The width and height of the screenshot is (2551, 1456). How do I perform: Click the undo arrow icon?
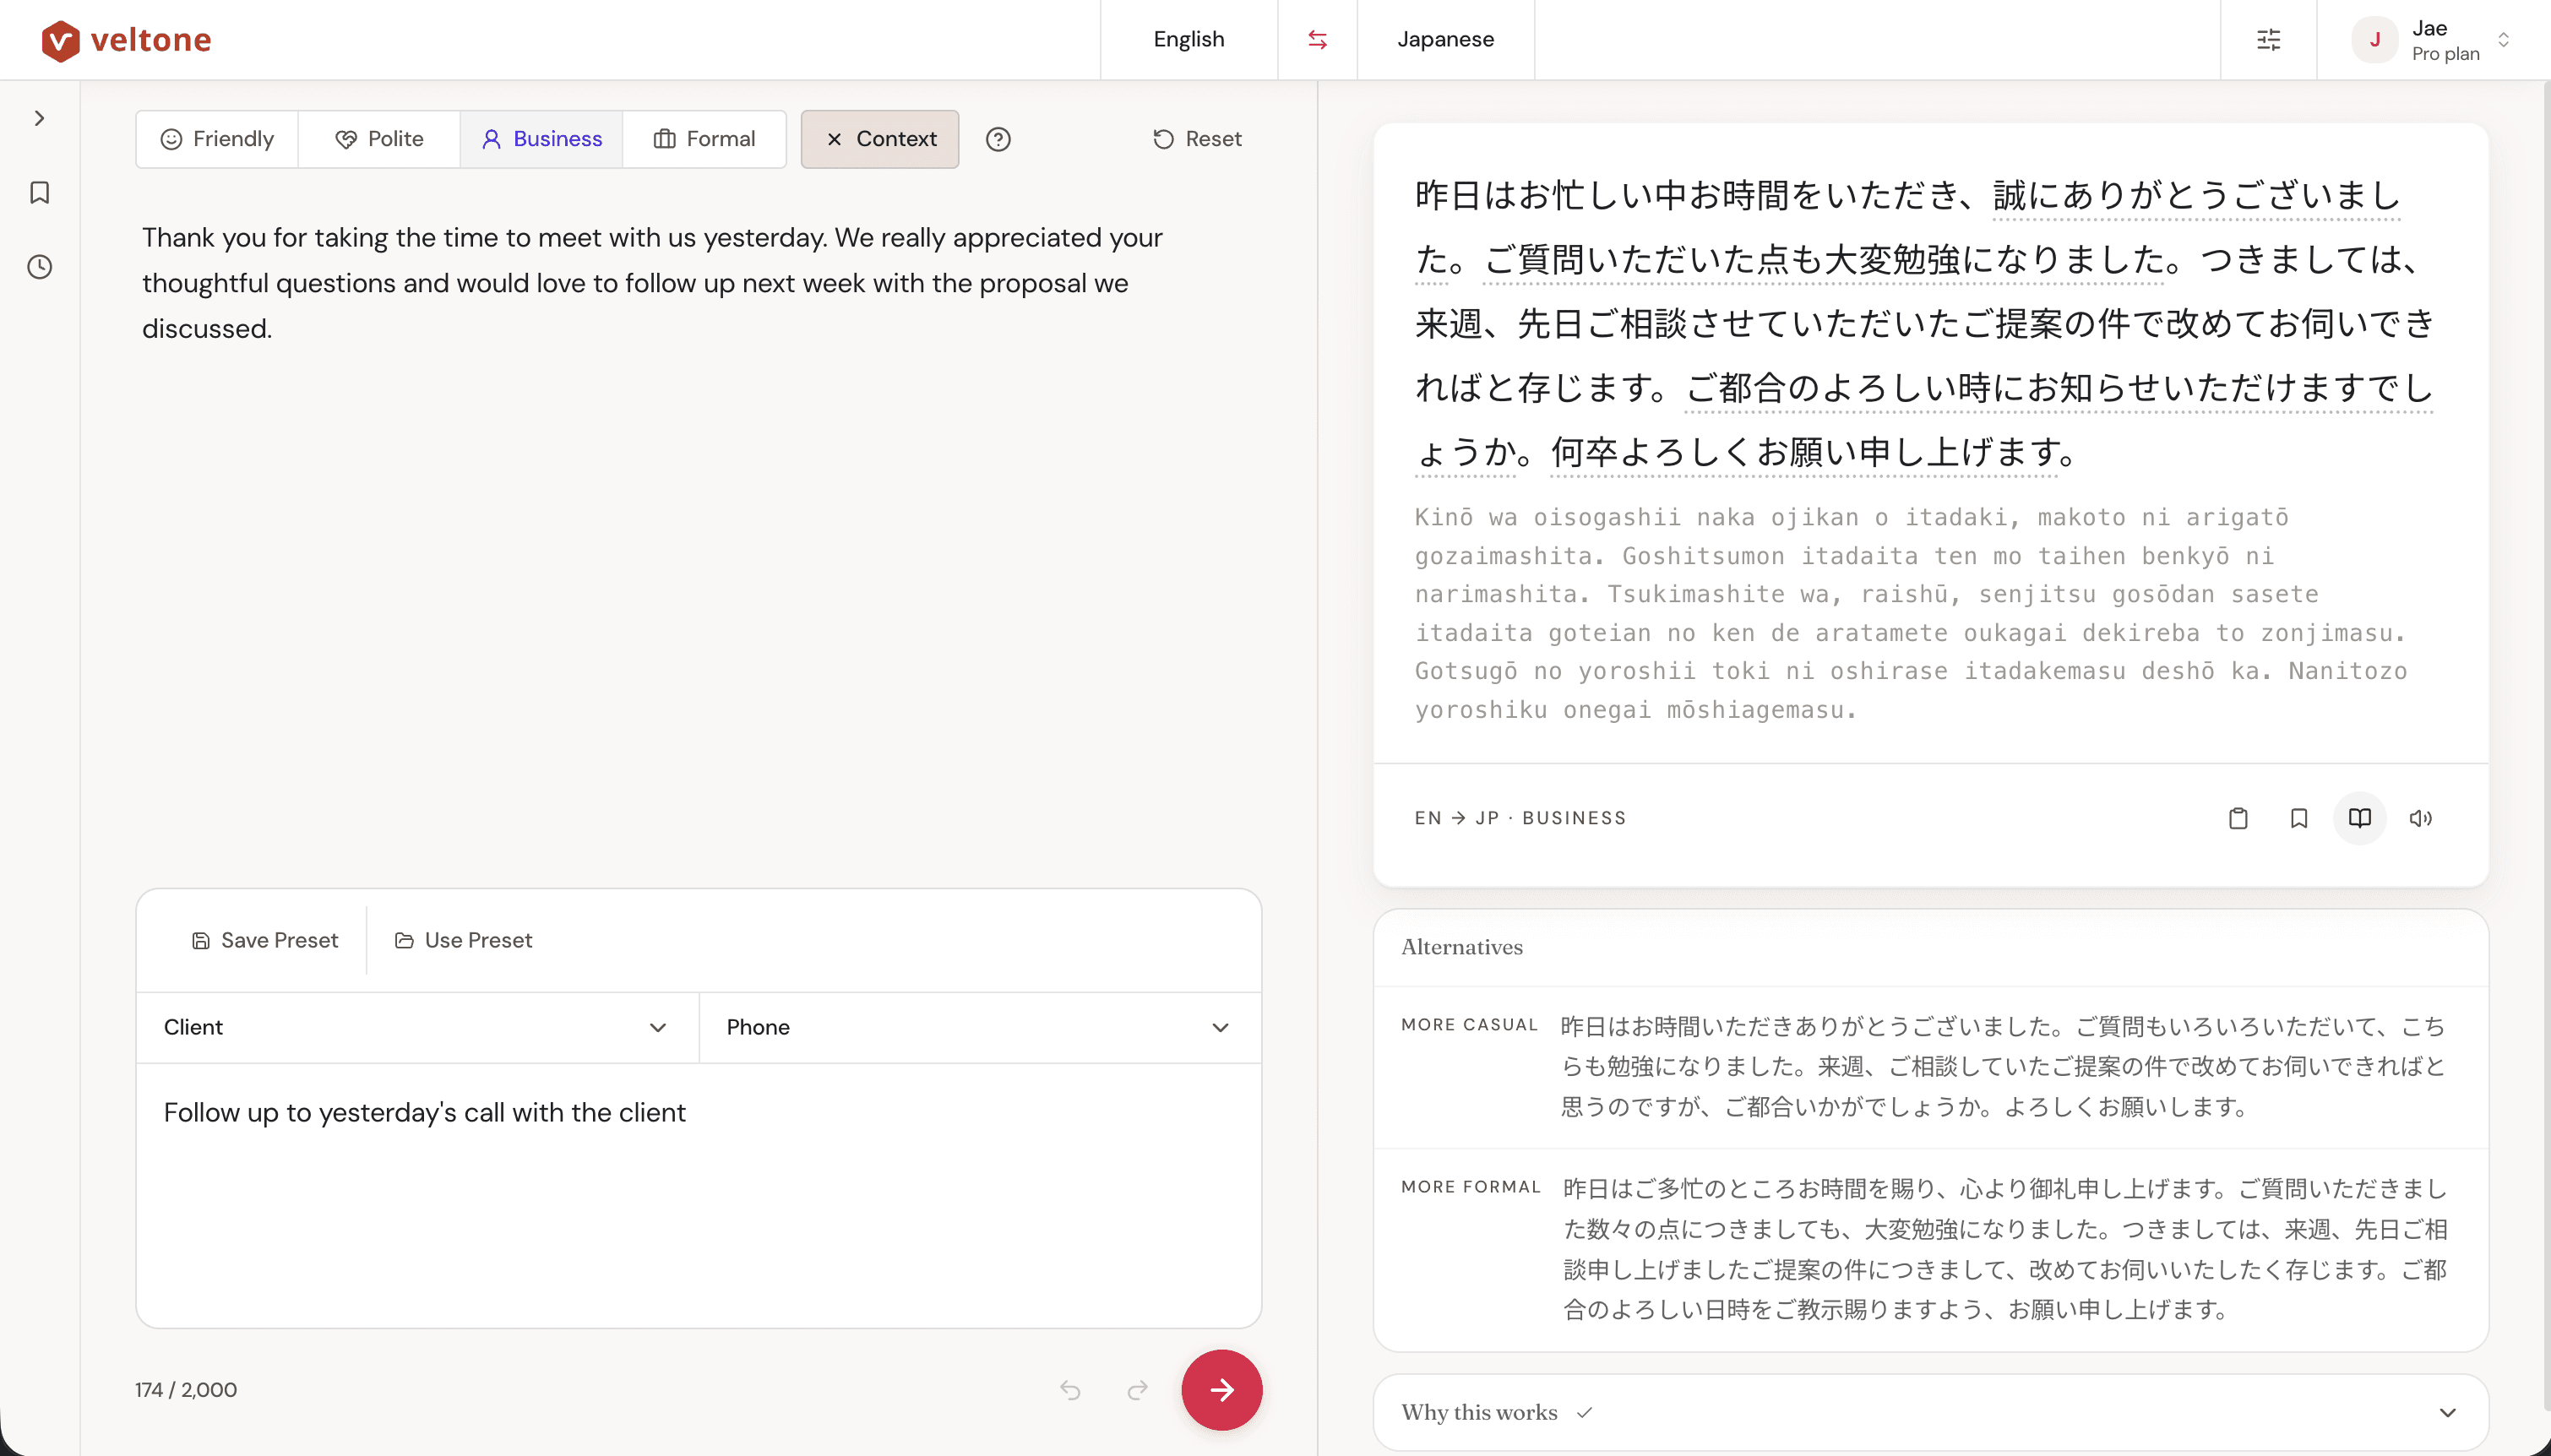1070,1390
